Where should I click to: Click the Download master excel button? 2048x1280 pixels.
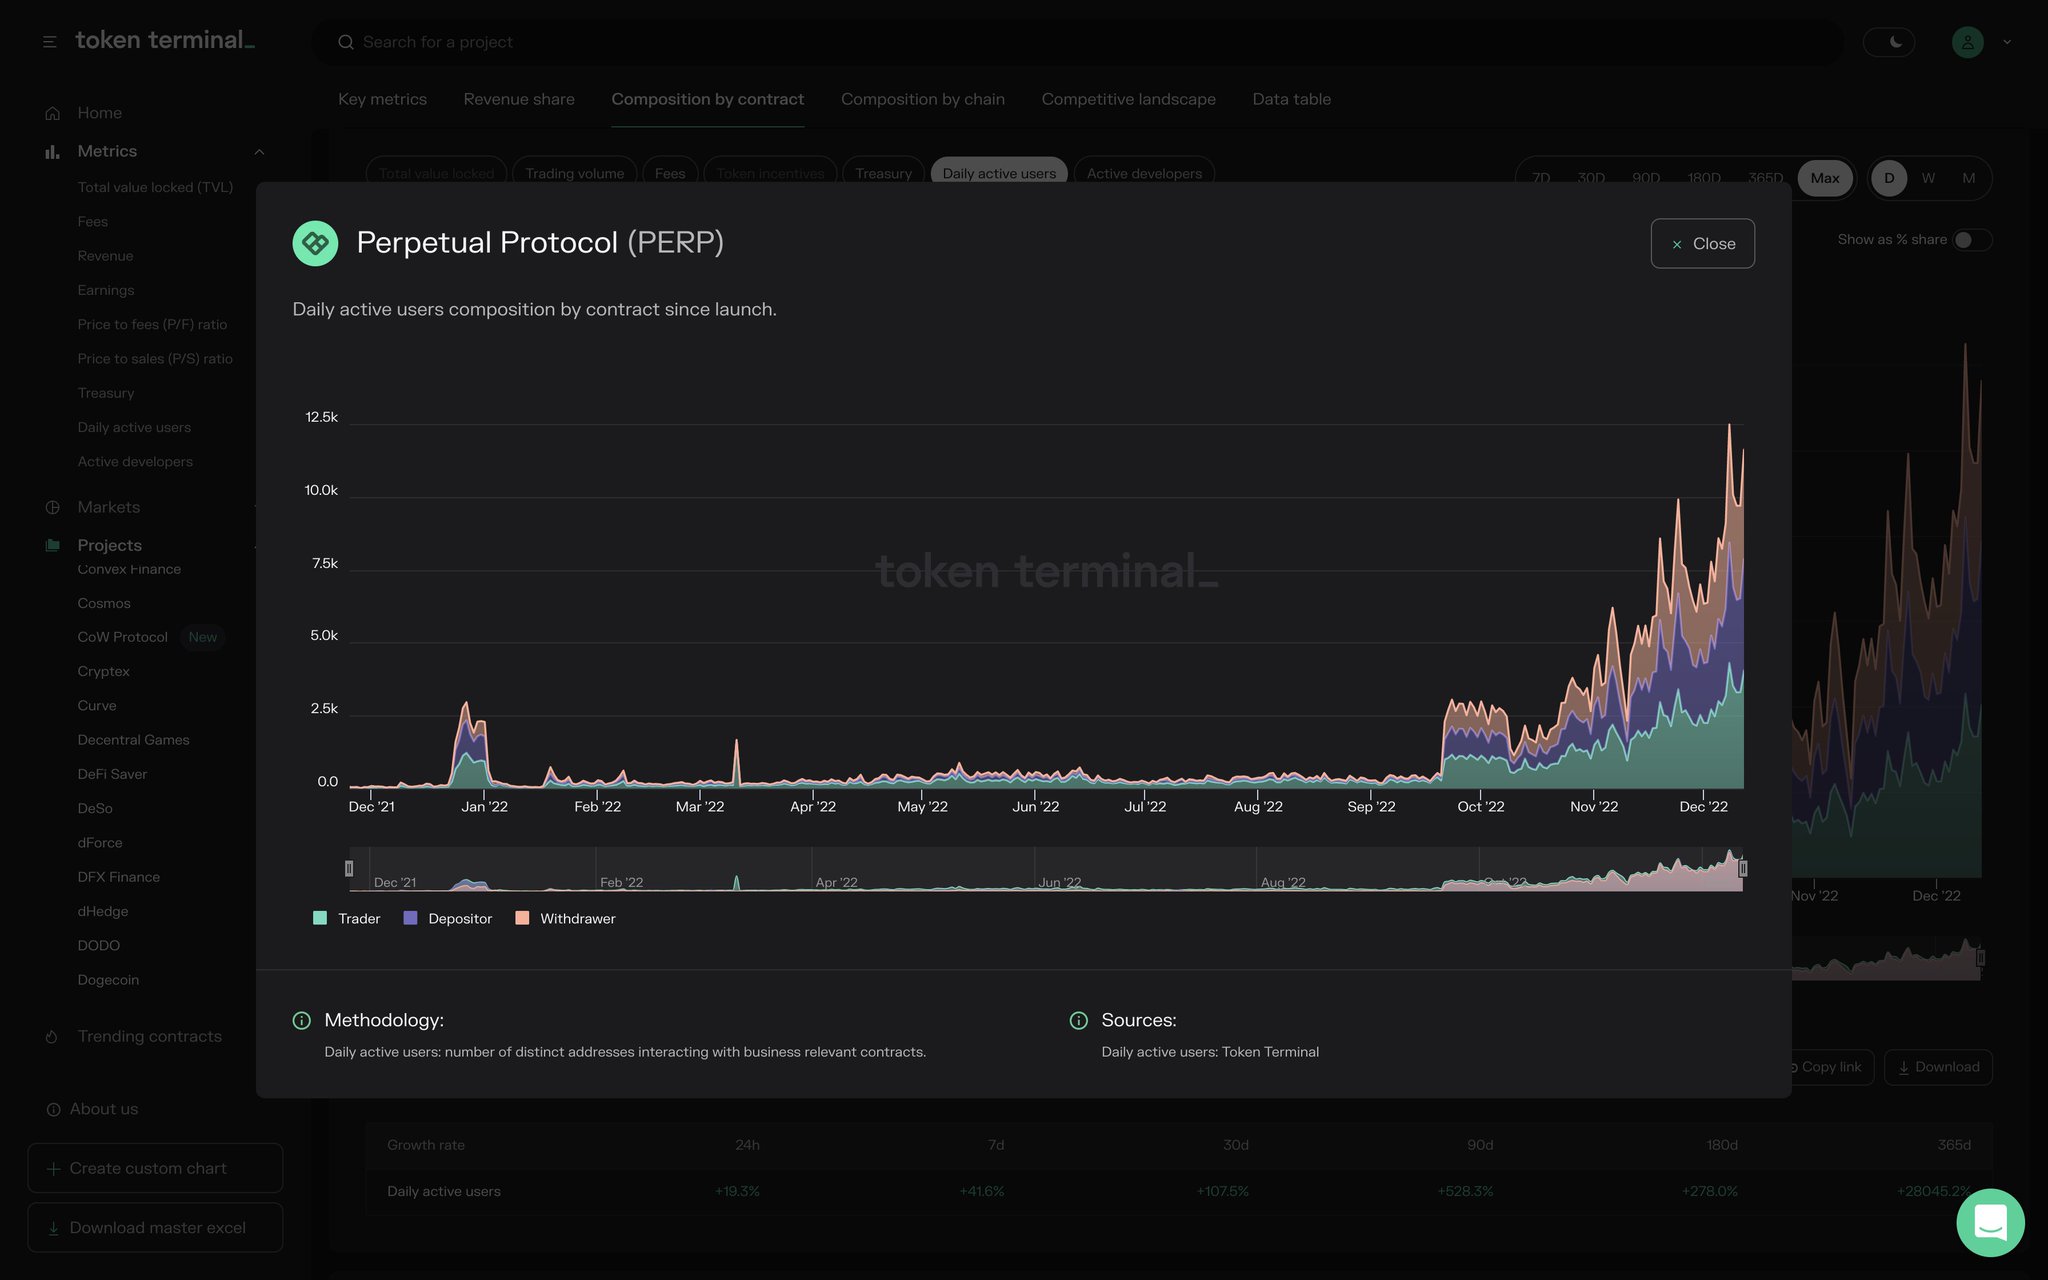(155, 1227)
